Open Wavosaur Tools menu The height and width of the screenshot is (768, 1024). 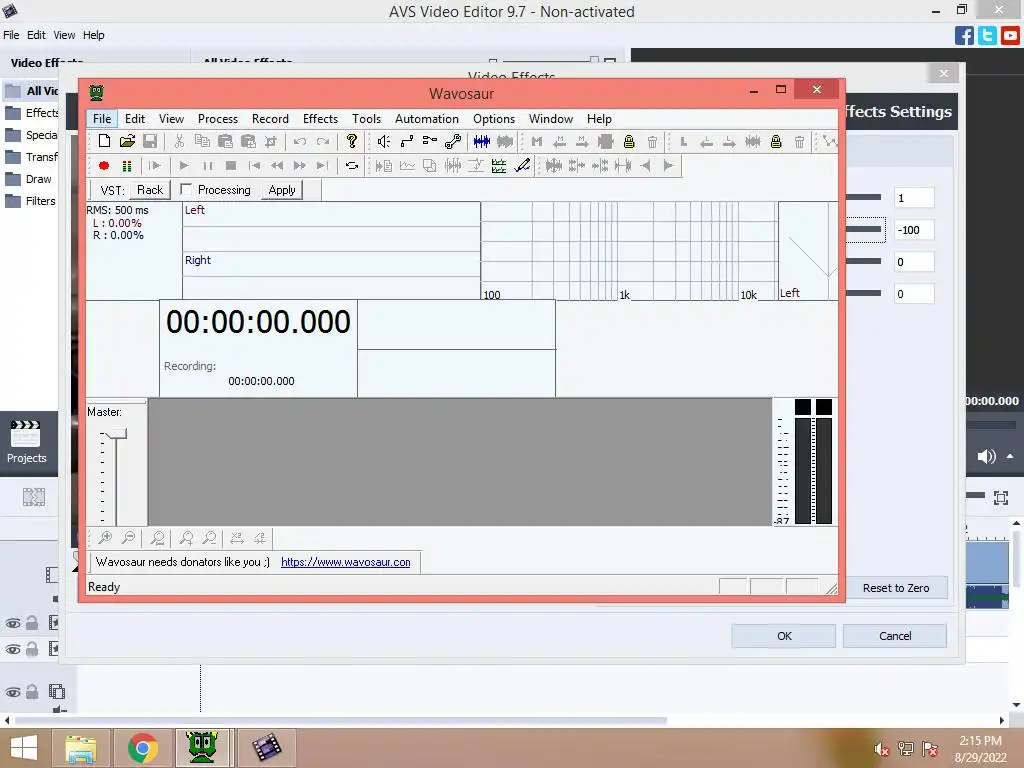[x=366, y=119]
